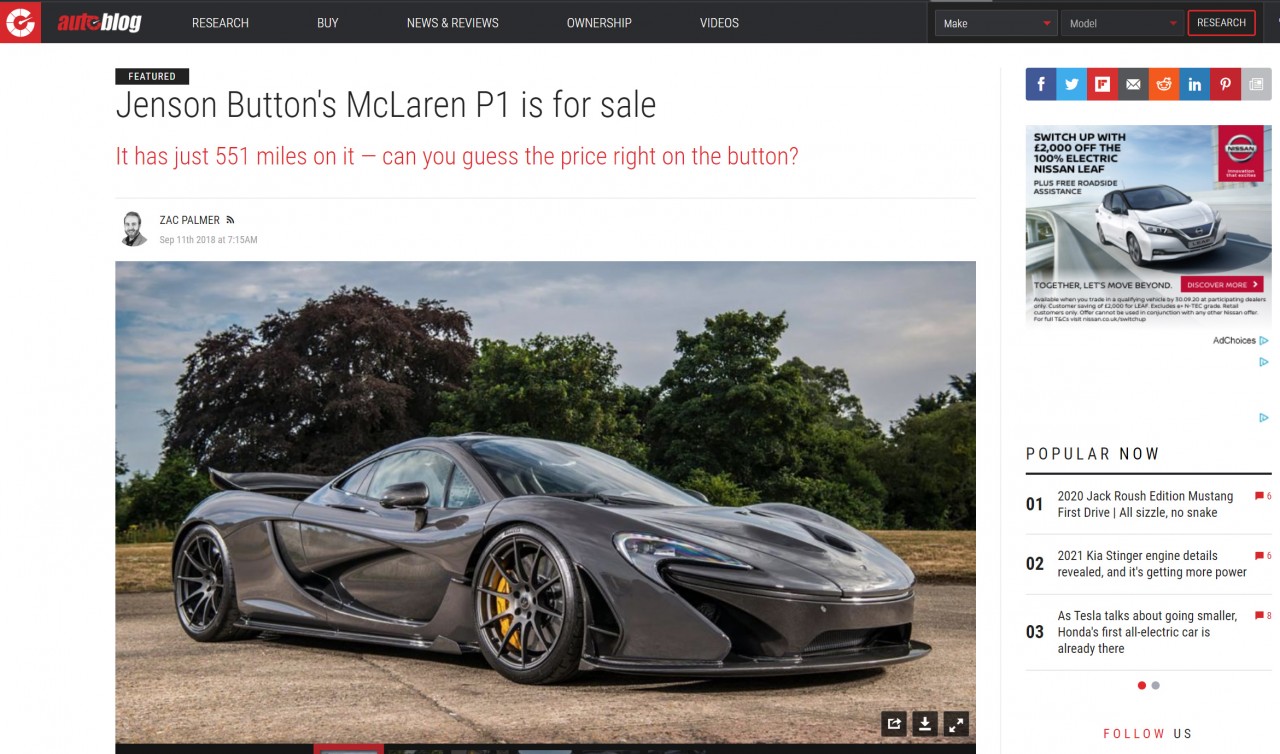Screen dimensions: 1280x754
Task: Pin article on Pinterest
Action: click(x=1226, y=84)
